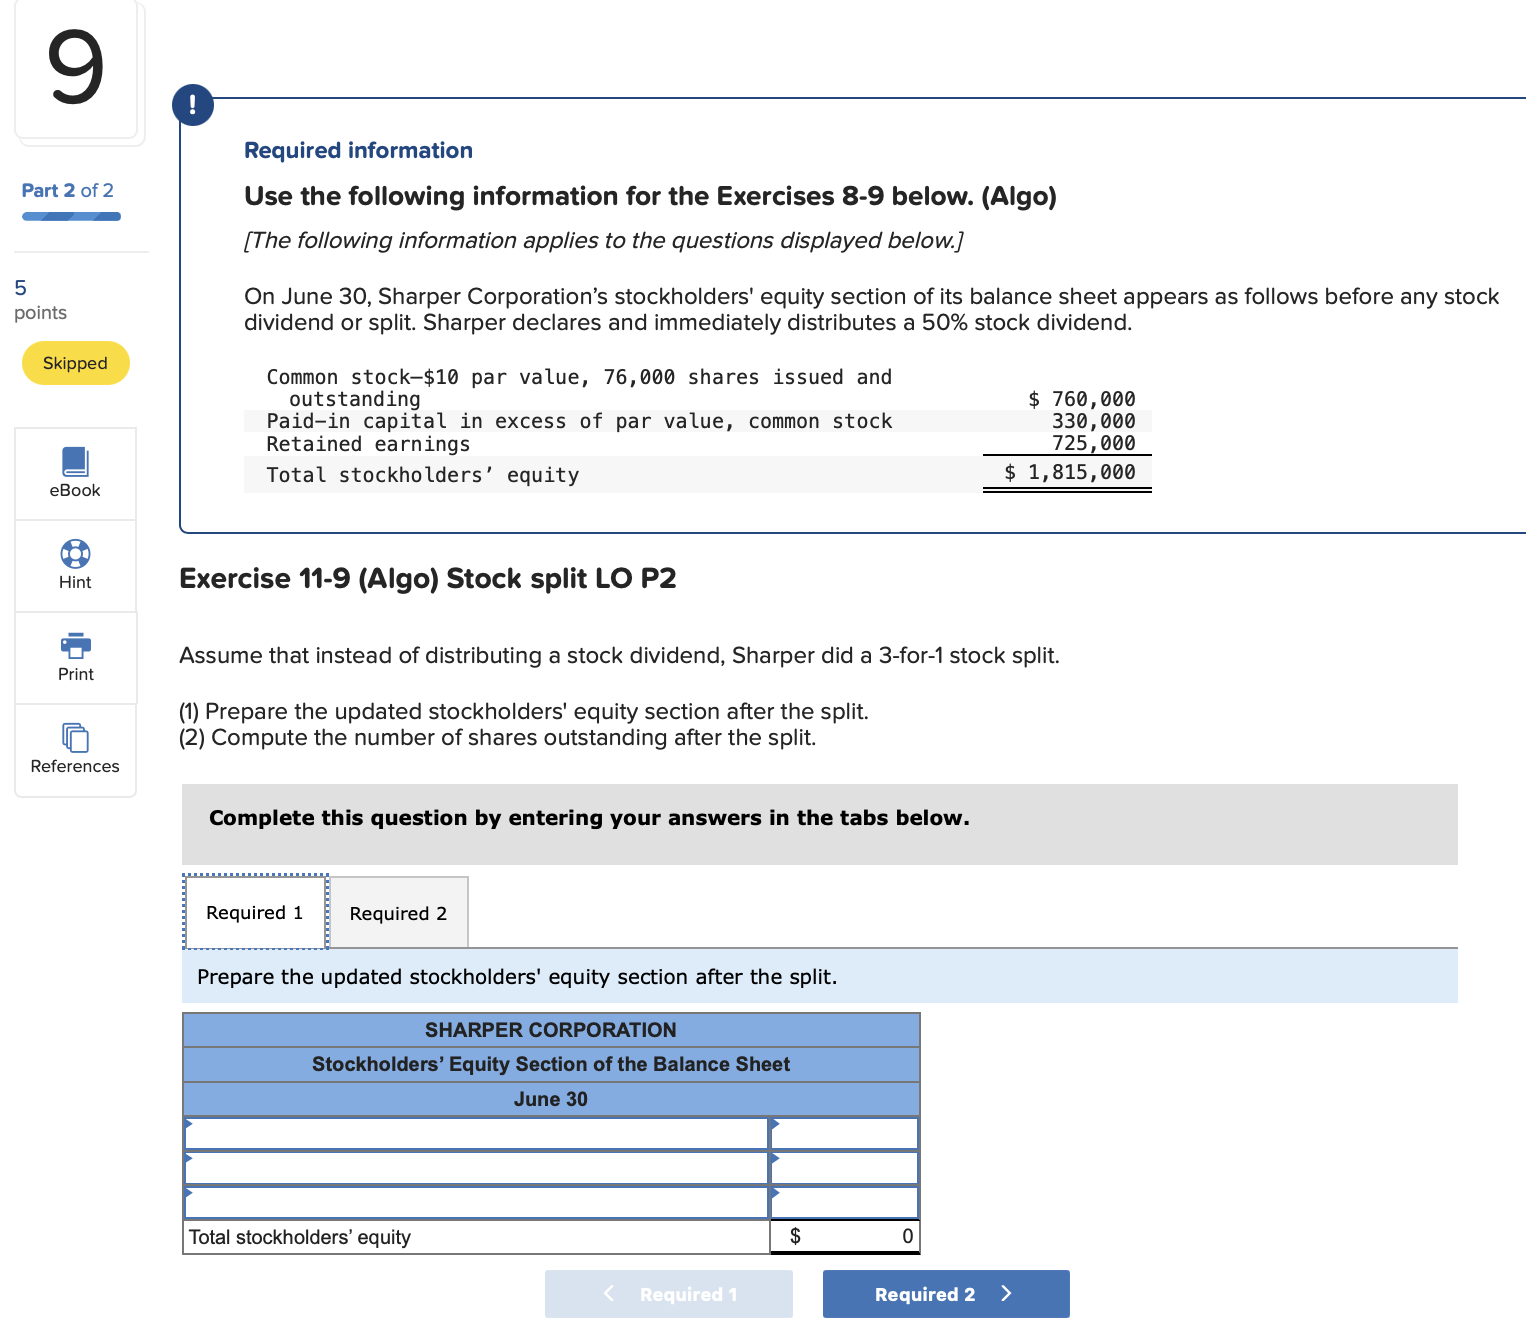Select the Required 1 tab
Screen dimensions: 1526x1334
click(254, 912)
